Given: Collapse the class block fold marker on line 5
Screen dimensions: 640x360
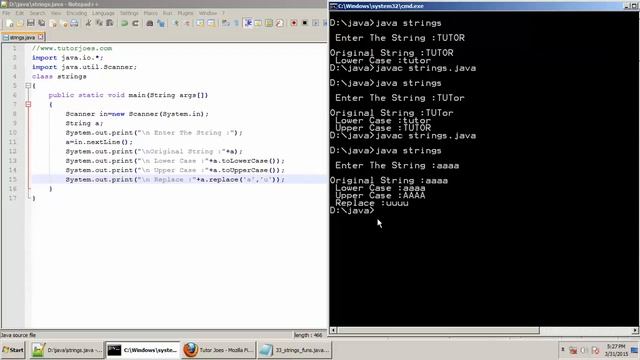Looking at the screenshot, I should pos(28,86).
